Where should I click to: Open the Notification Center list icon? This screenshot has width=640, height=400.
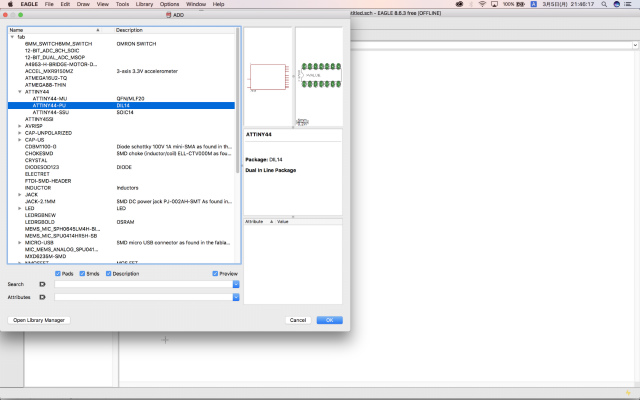point(628,4)
